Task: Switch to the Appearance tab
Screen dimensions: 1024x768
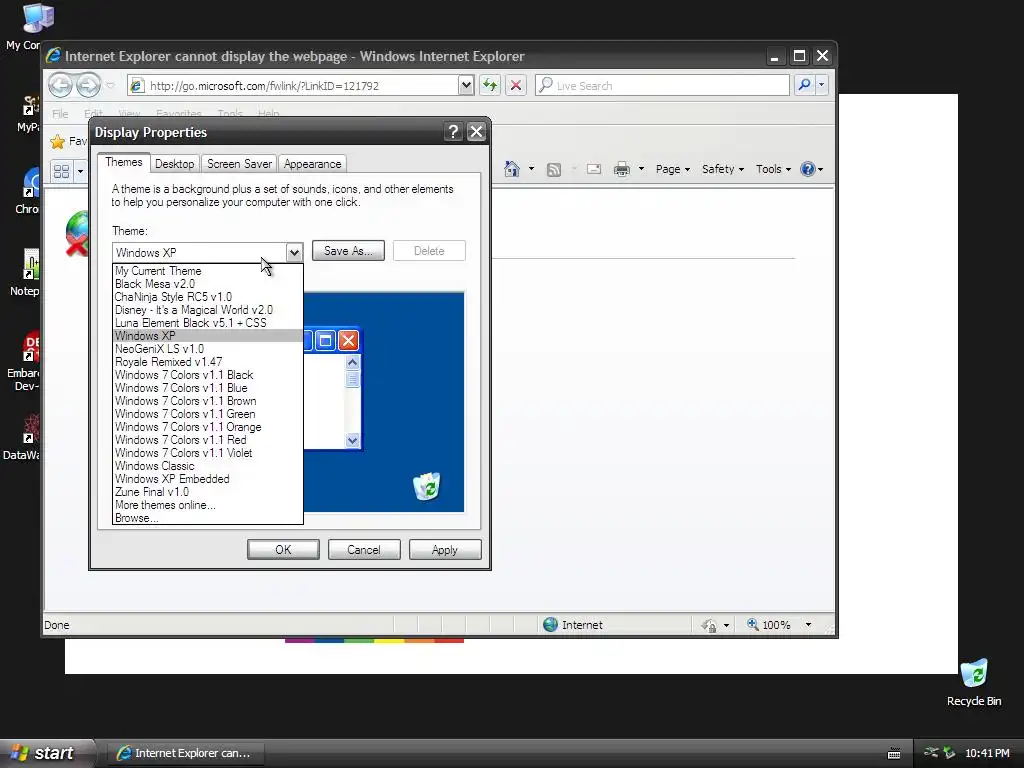Action: point(312,164)
